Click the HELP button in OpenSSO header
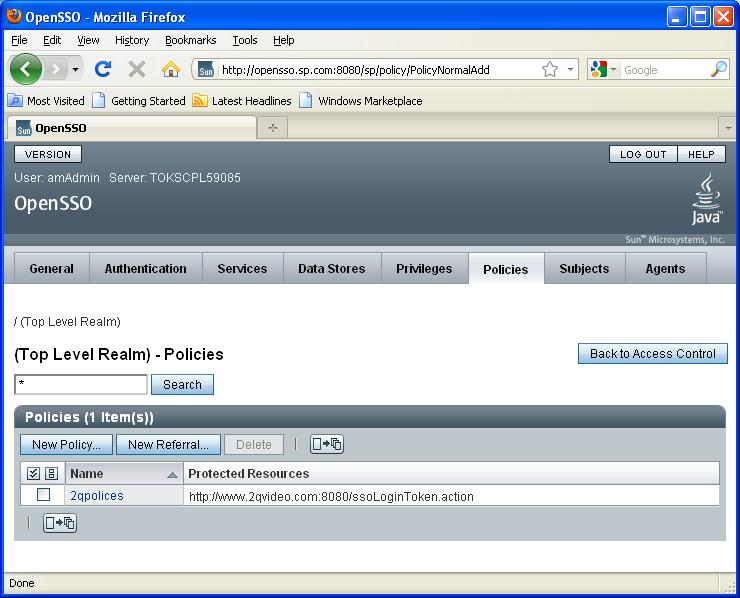 coord(701,154)
